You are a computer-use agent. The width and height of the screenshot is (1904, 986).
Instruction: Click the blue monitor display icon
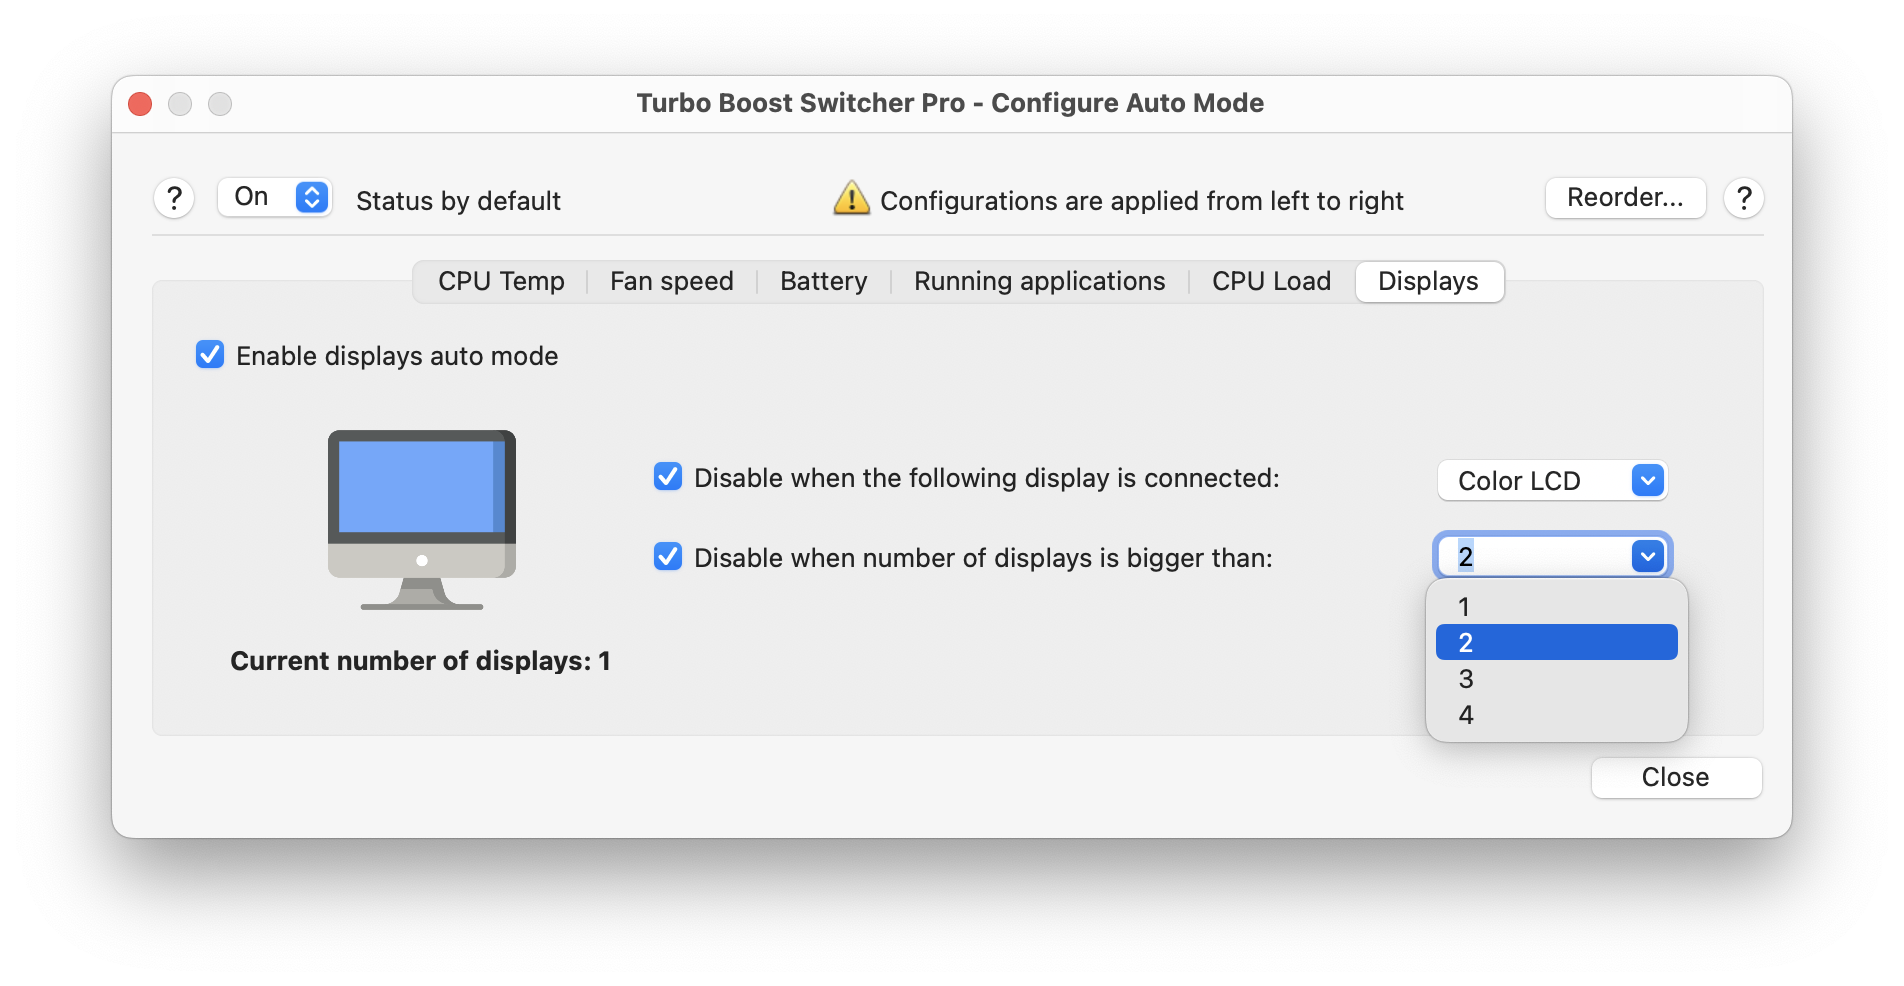click(422, 520)
